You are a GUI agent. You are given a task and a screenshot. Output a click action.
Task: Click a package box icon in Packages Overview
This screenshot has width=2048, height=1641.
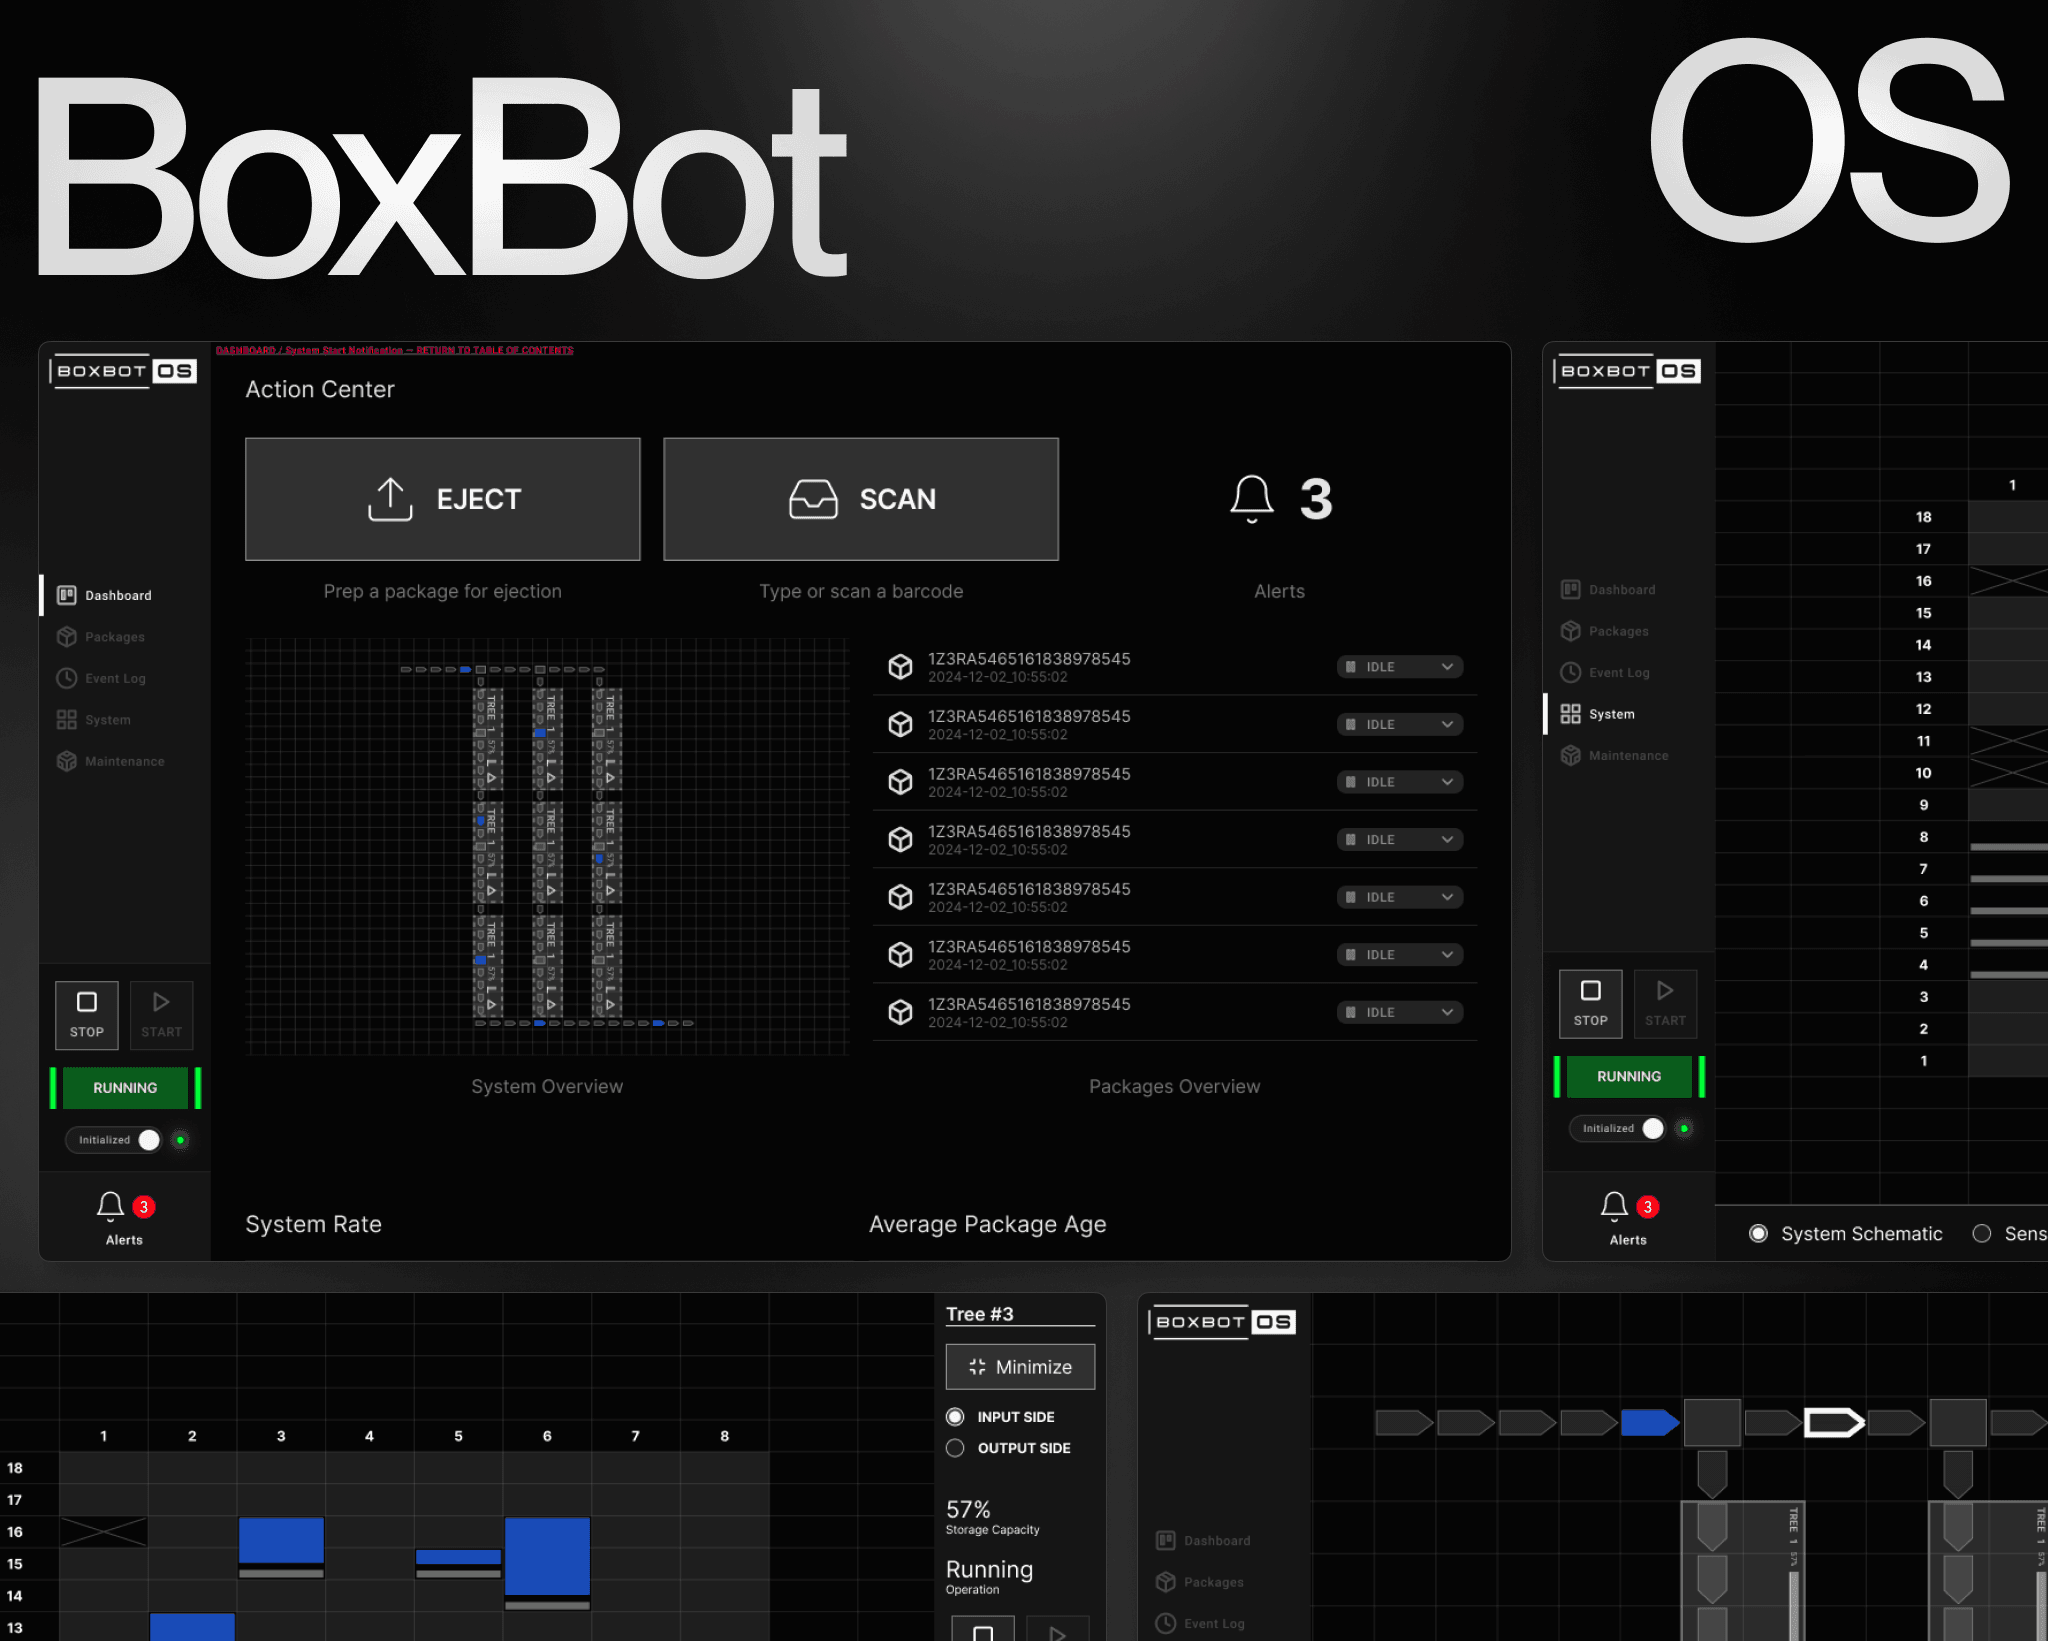[901, 666]
